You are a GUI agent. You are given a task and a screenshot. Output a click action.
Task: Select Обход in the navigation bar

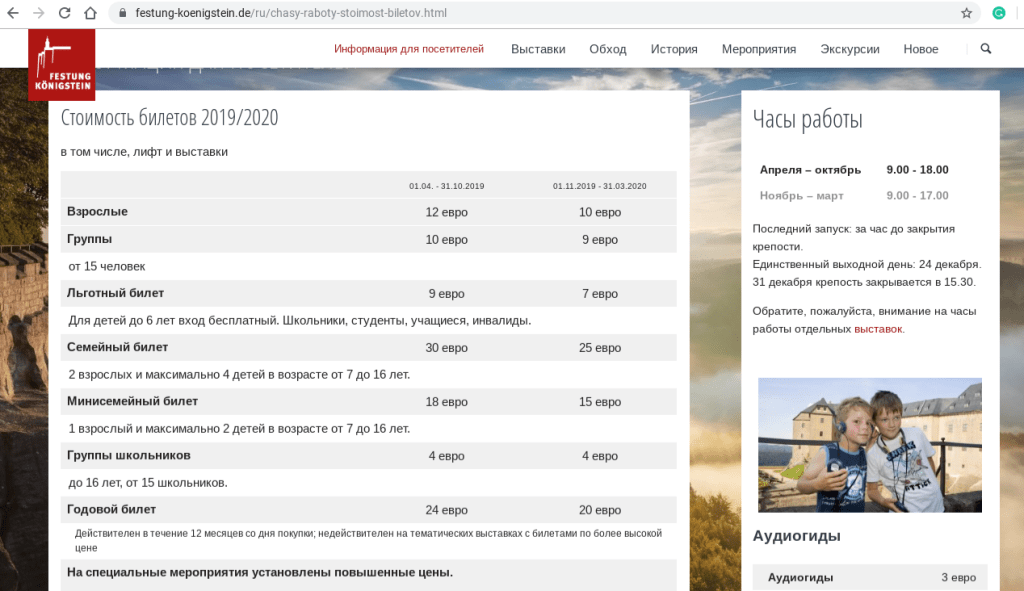[x=607, y=49]
